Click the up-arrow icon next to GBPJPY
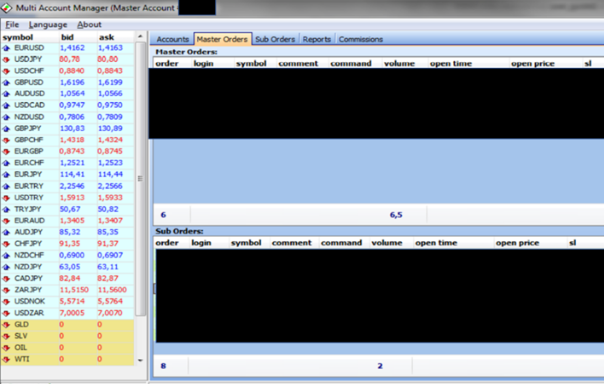This screenshot has width=604, height=384. tap(6, 129)
